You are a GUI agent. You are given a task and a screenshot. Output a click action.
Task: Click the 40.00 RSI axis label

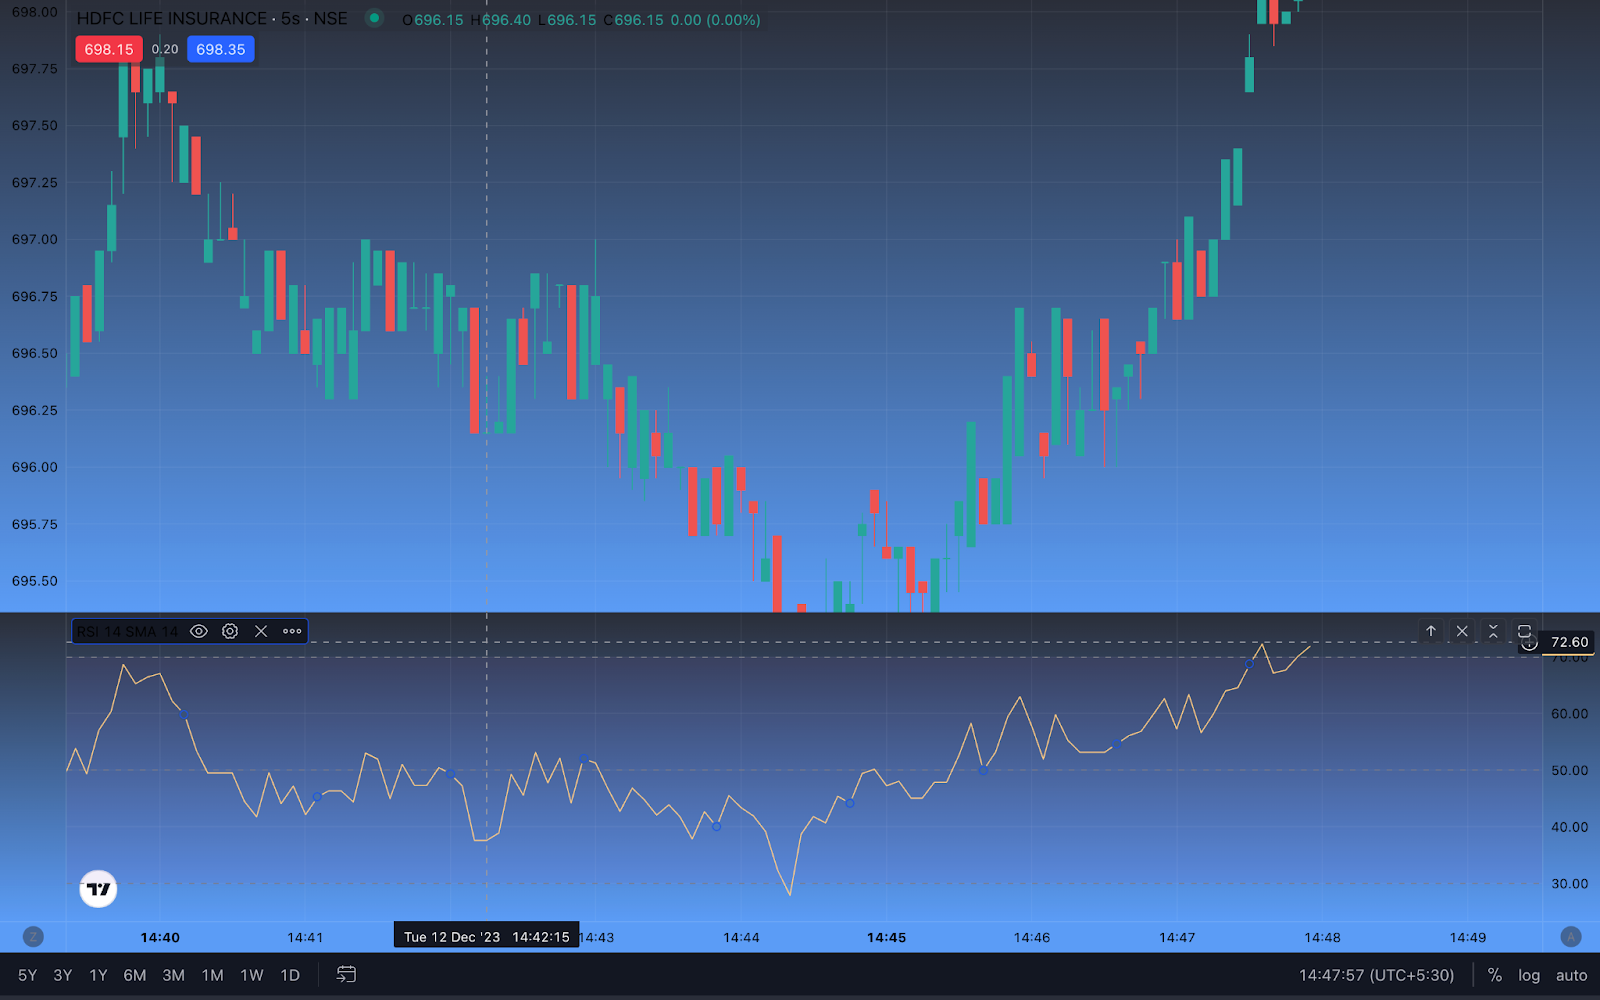[x=1569, y=827]
